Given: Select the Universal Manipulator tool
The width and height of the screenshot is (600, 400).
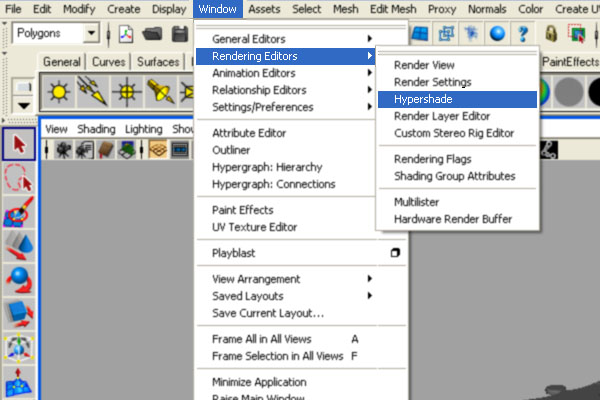Looking at the screenshot, I should click(x=19, y=348).
